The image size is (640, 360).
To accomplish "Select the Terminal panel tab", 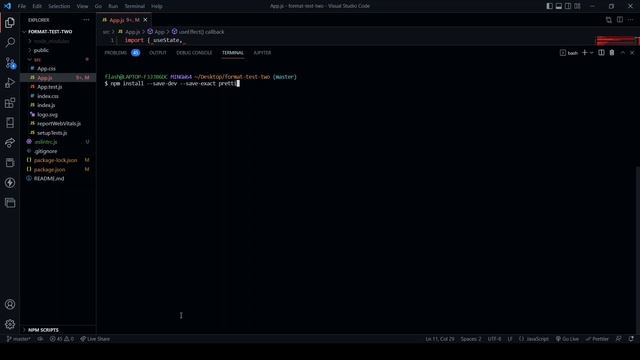I will (233, 53).
